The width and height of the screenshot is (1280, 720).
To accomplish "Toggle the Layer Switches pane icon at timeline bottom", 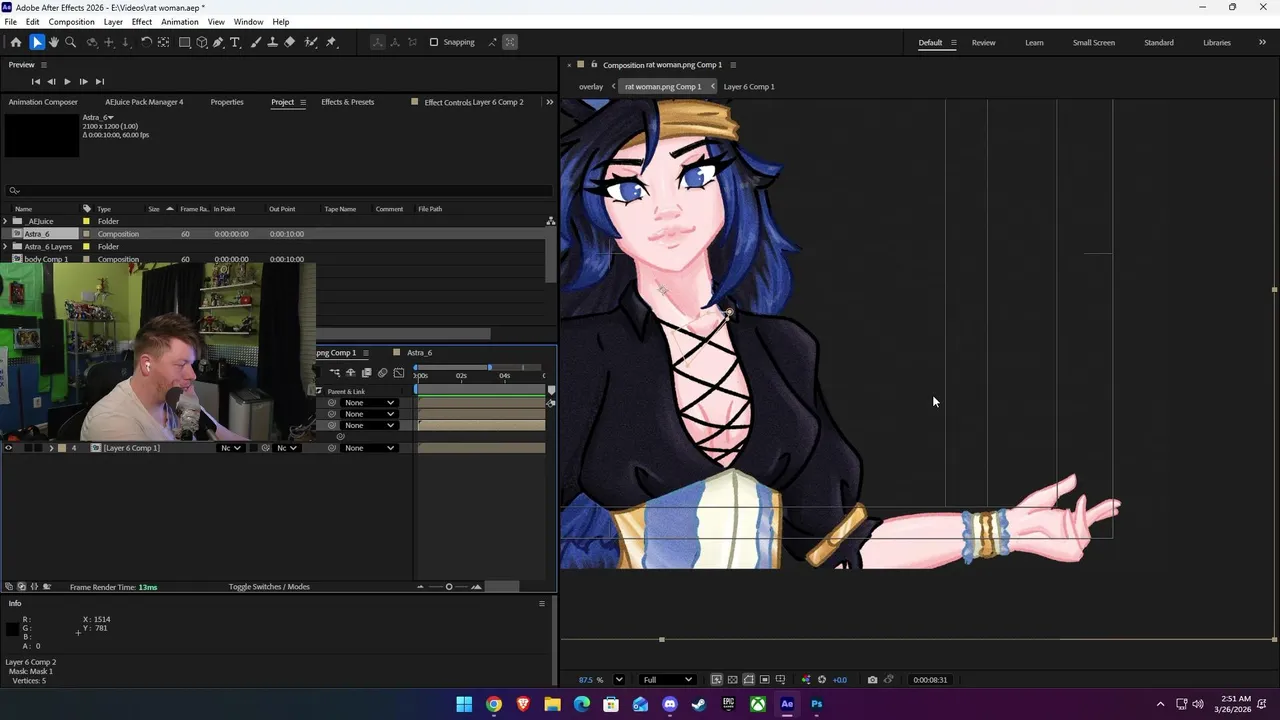I will pos(9,587).
